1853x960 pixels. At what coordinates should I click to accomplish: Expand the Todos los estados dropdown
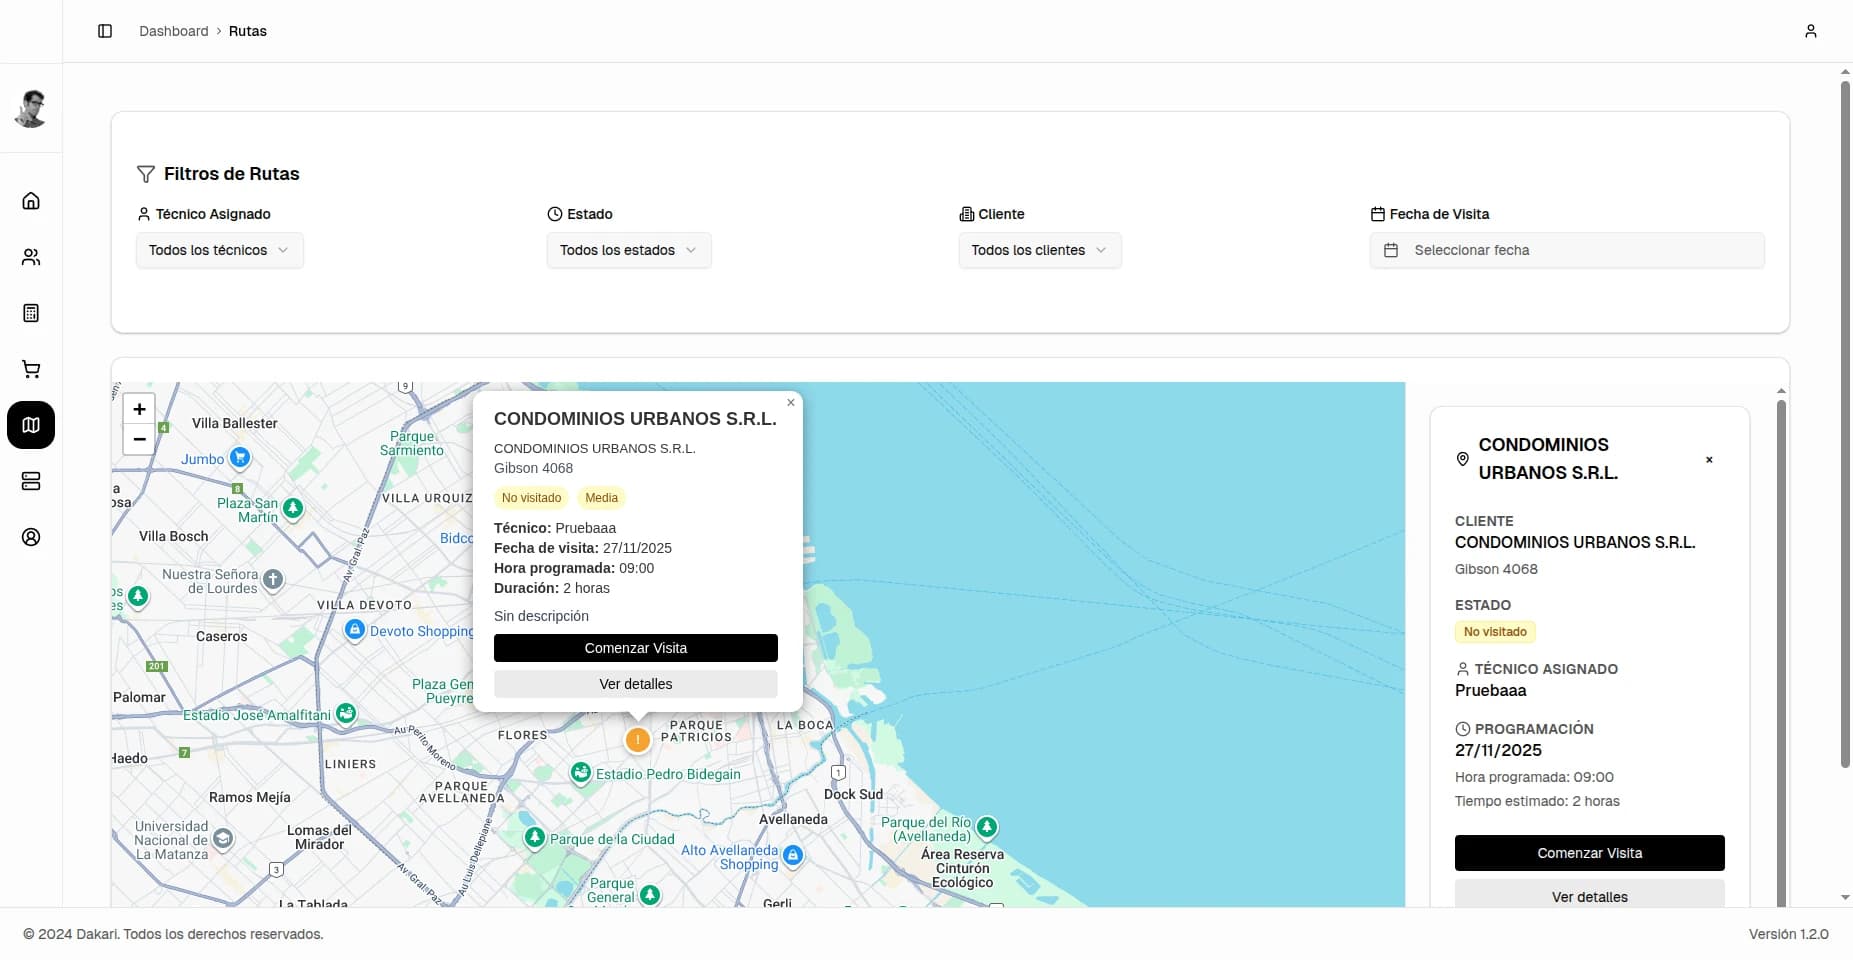tap(629, 250)
